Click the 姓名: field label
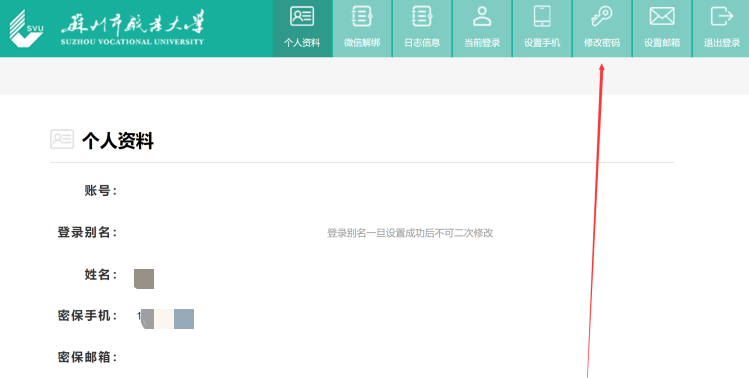Screen dimensions: 749x378 [x=101, y=274]
